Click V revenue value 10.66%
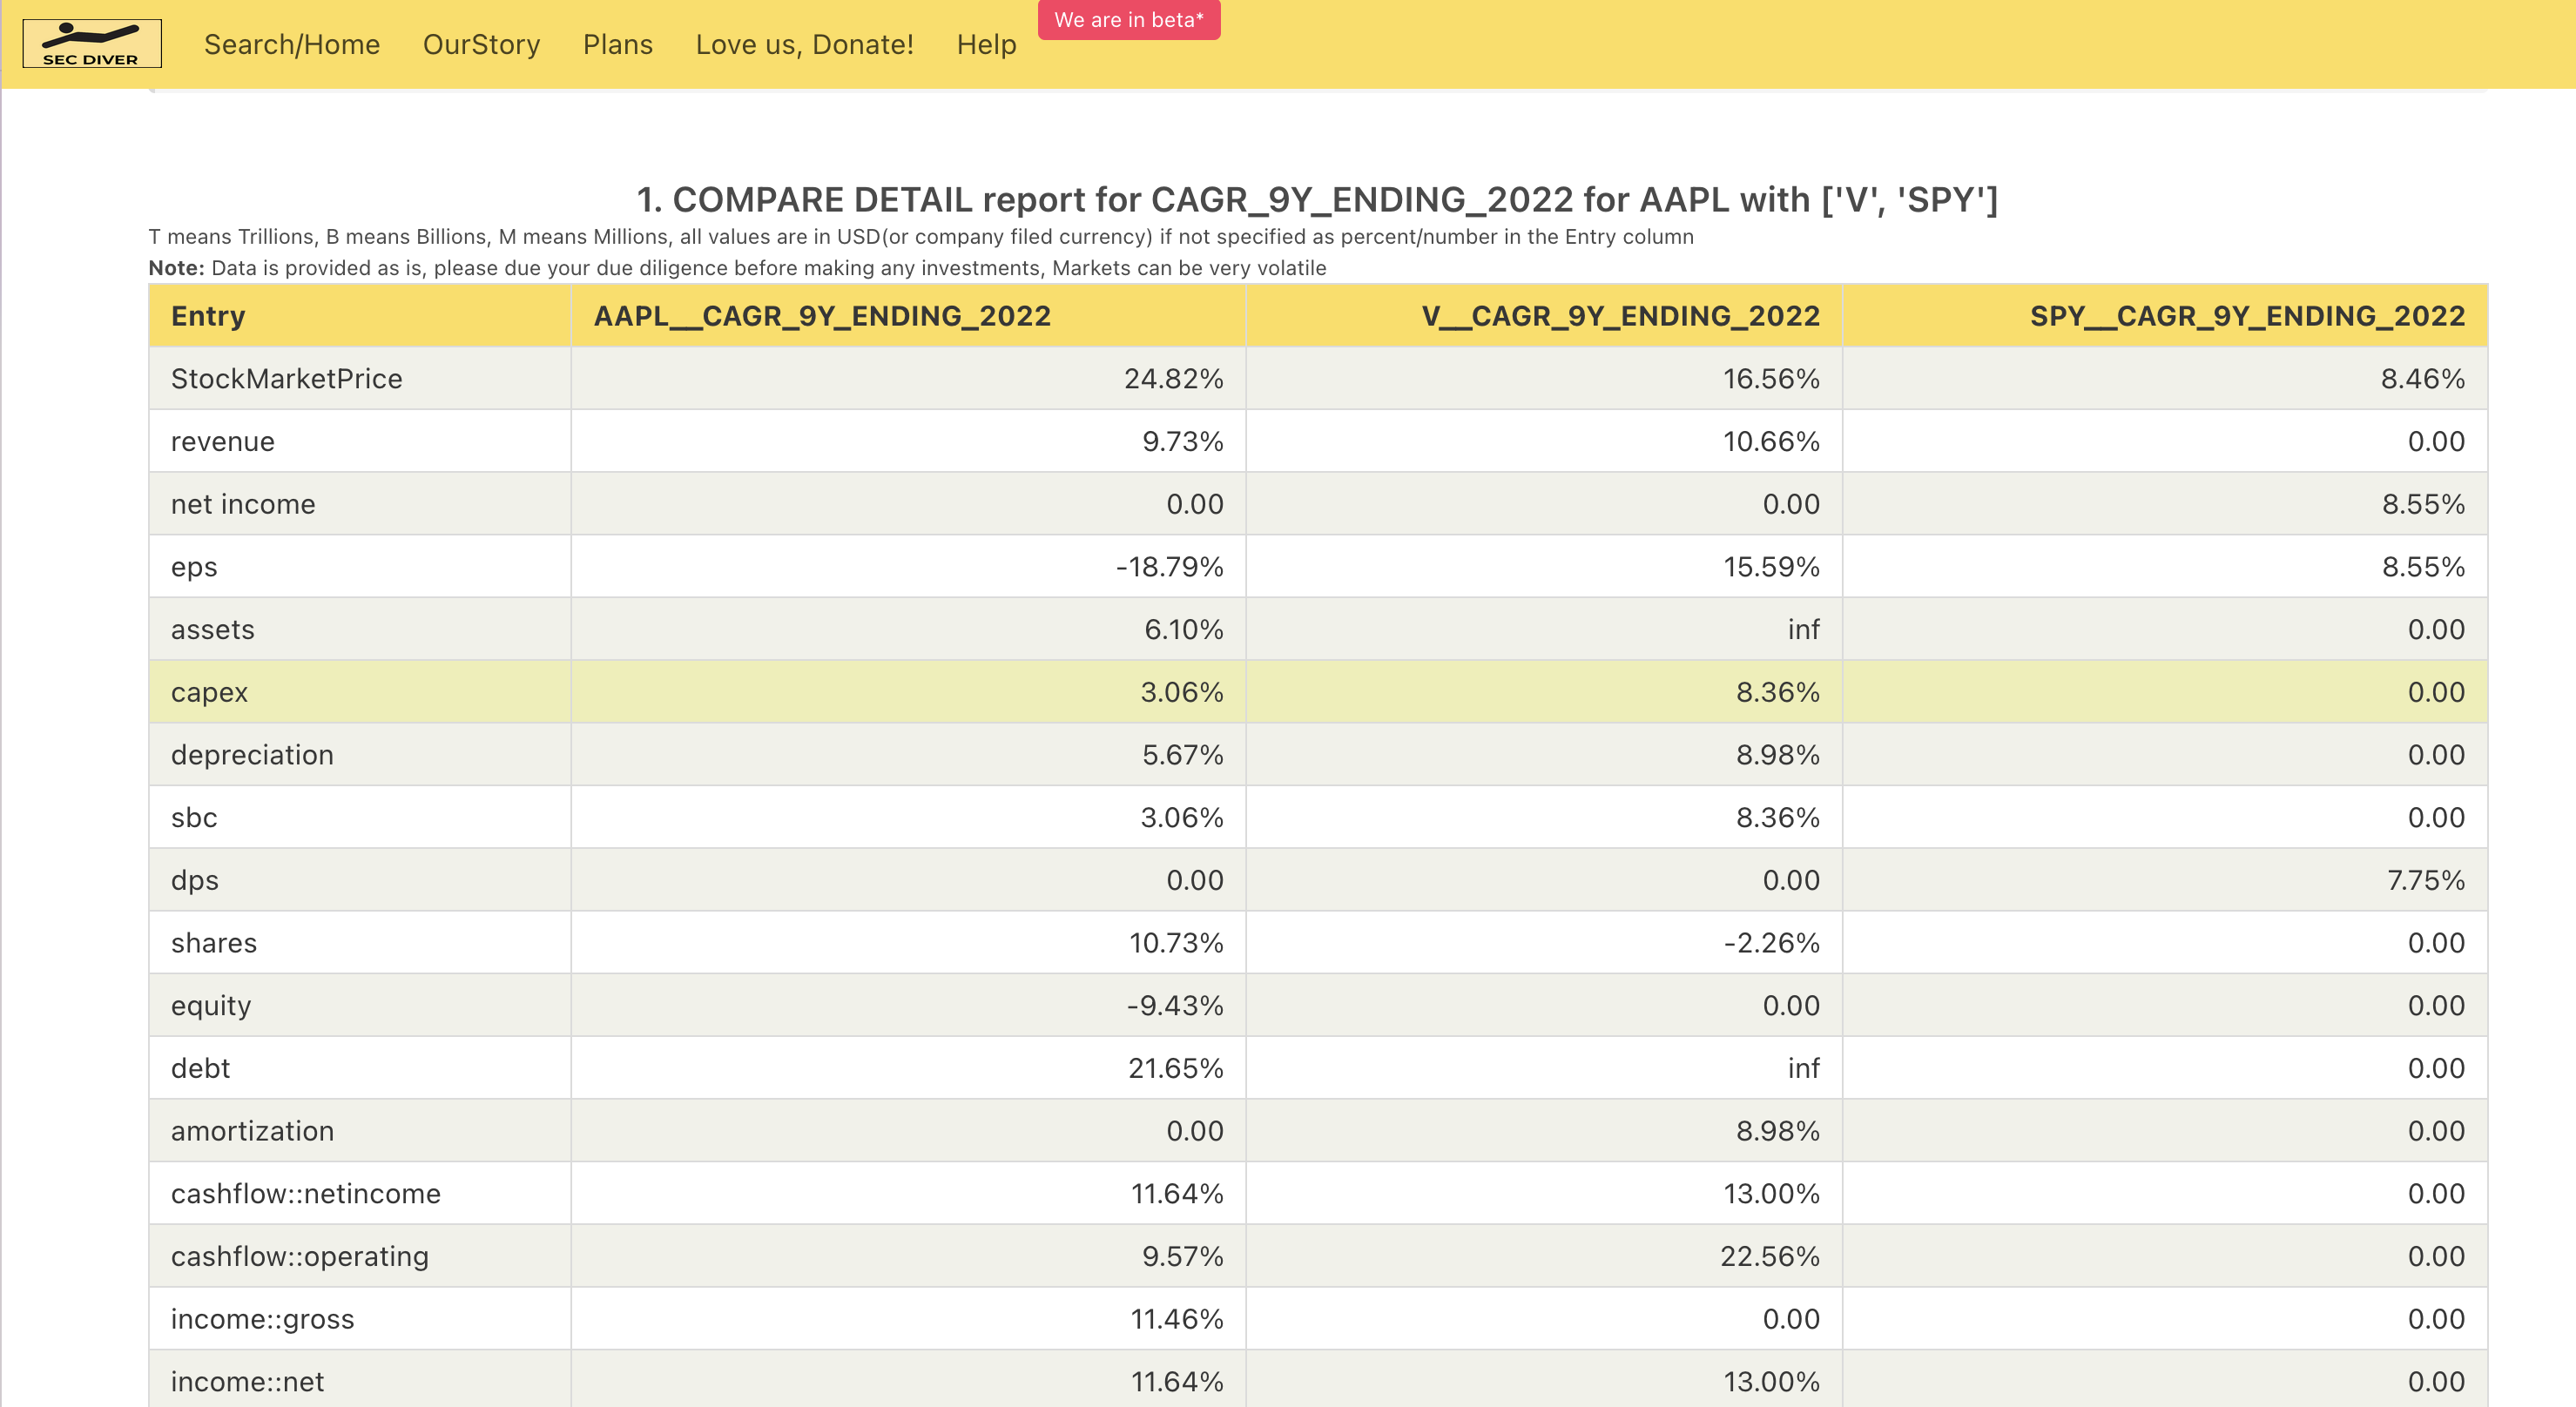 (x=1771, y=442)
